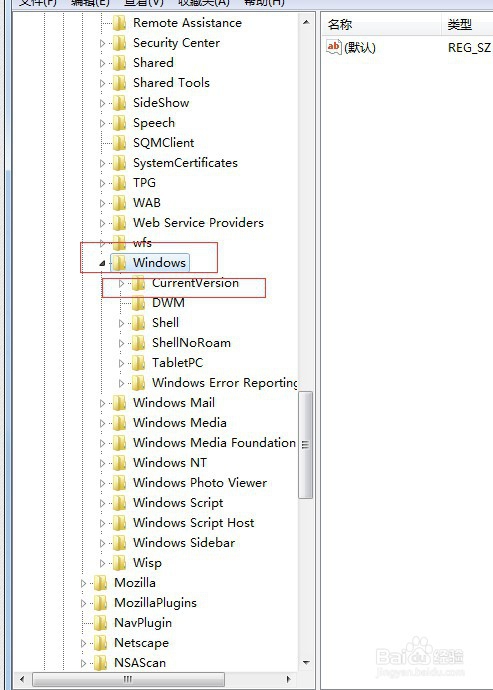The height and width of the screenshot is (690, 493).
Task: Select the Windows Media Foundation label
Action: pos(214,442)
